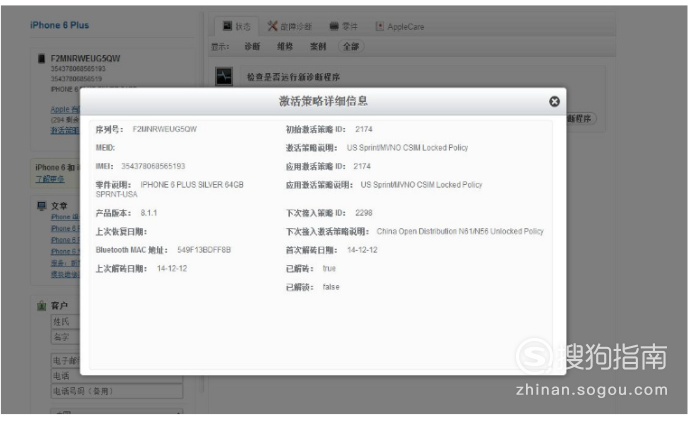
Task: Click the wrench icon of 故障诊断
Action: pyautogui.click(x=272, y=26)
